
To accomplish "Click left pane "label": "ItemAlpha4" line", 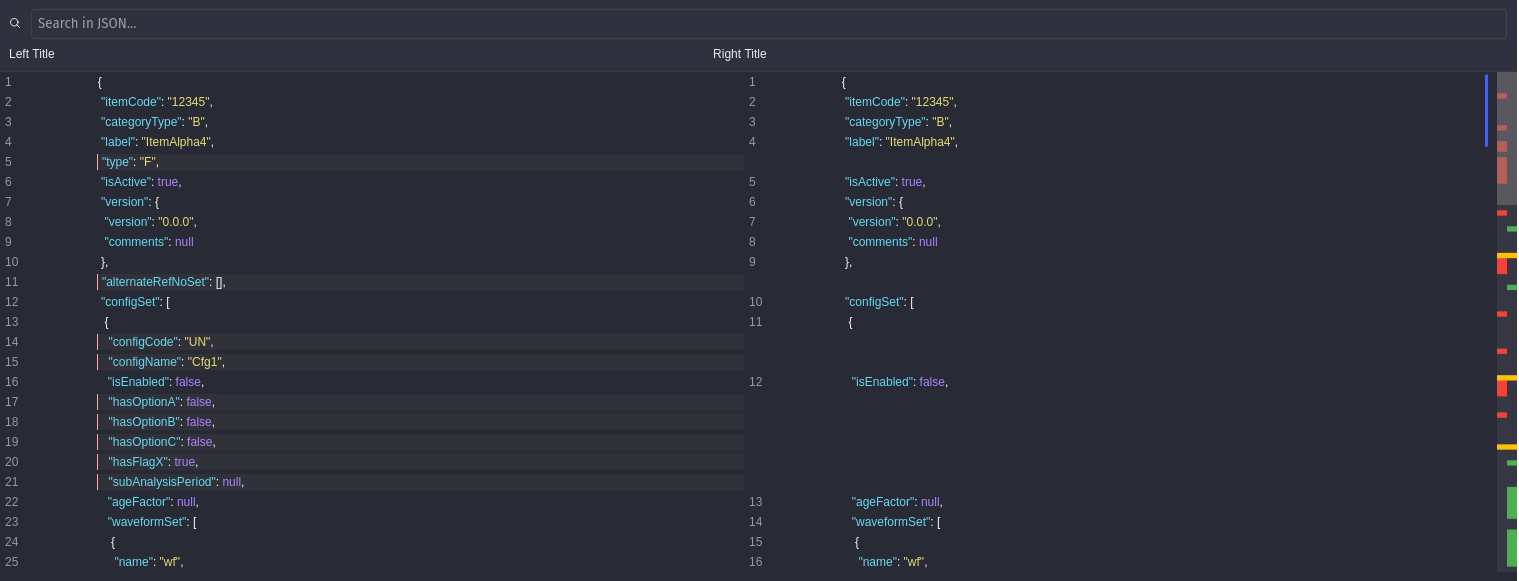I will coord(158,142).
